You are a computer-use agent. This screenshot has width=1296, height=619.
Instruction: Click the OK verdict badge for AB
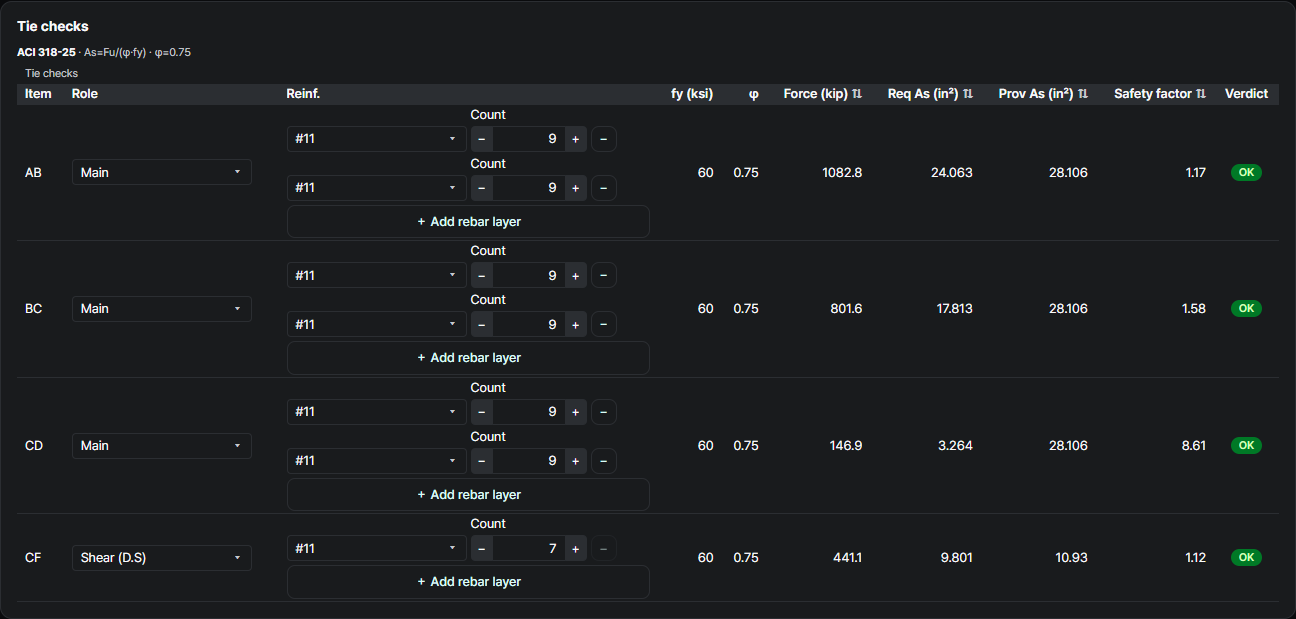pyautogui.click(x=1246, y=173)
